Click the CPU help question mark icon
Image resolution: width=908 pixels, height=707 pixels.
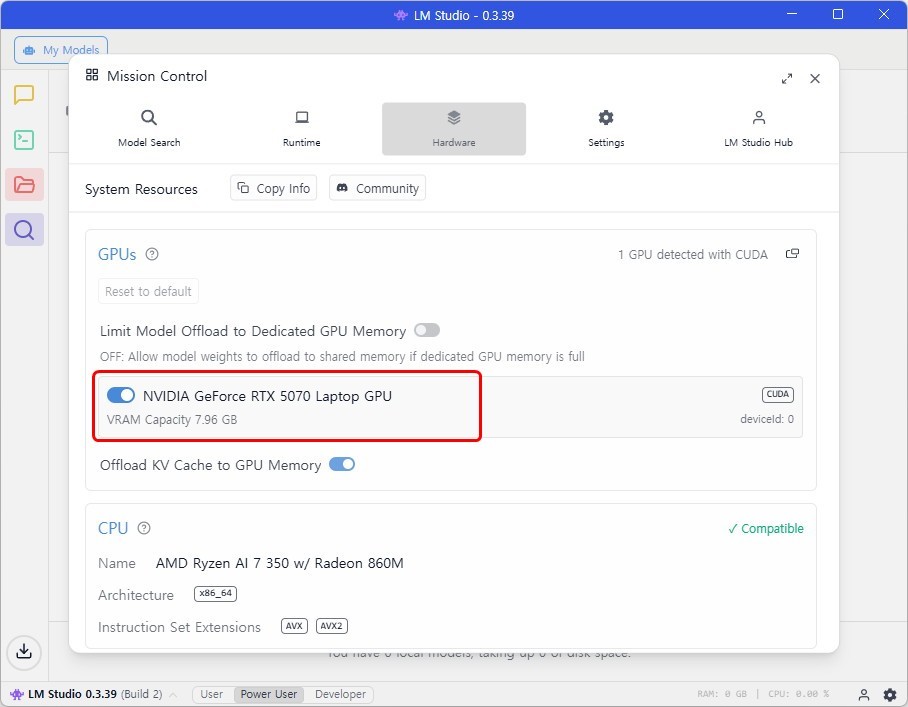(144, 528)
